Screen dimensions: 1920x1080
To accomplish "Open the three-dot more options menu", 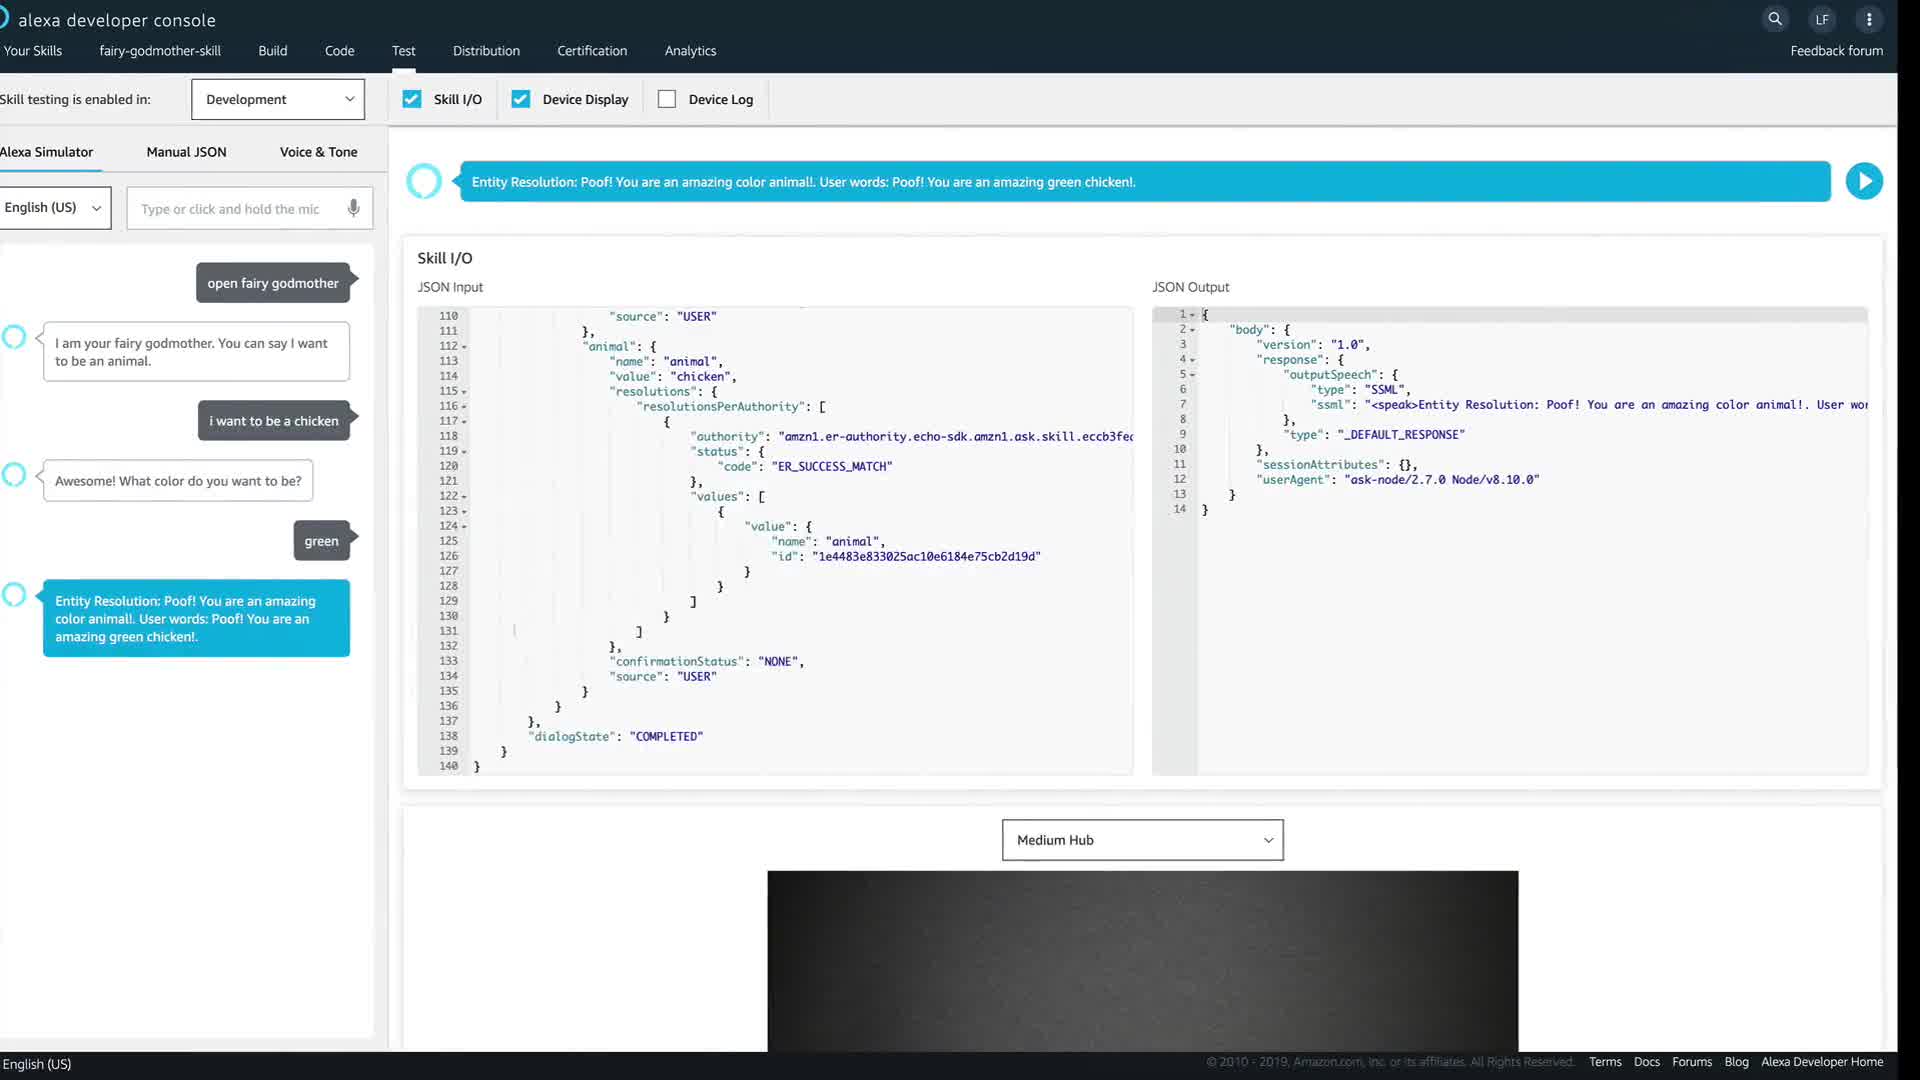I will 1869,19.
